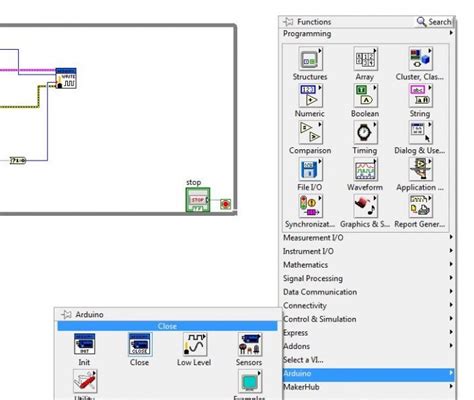Click the loop condition stop terminal
Viewport: 474px width, 400px height.
226,204
